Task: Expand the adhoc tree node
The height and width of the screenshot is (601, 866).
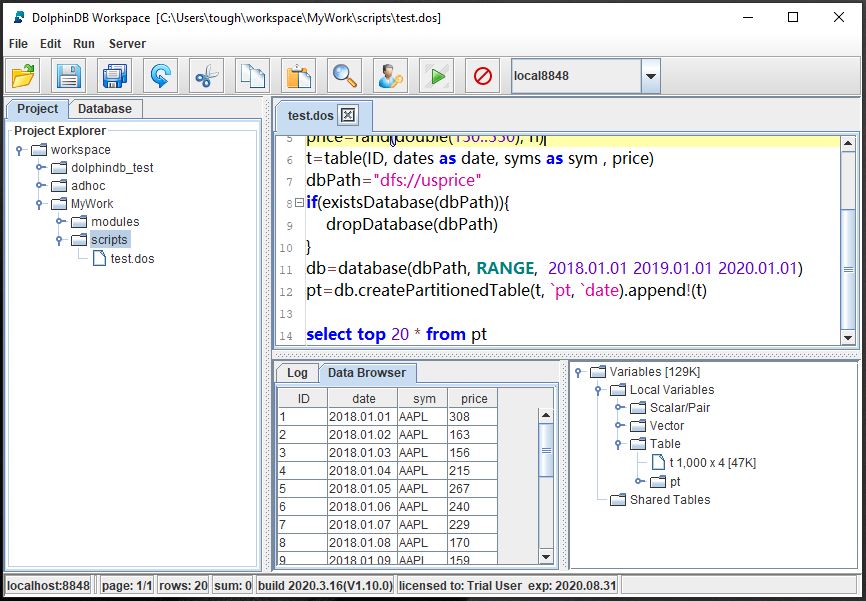Action: coord(40,186)
